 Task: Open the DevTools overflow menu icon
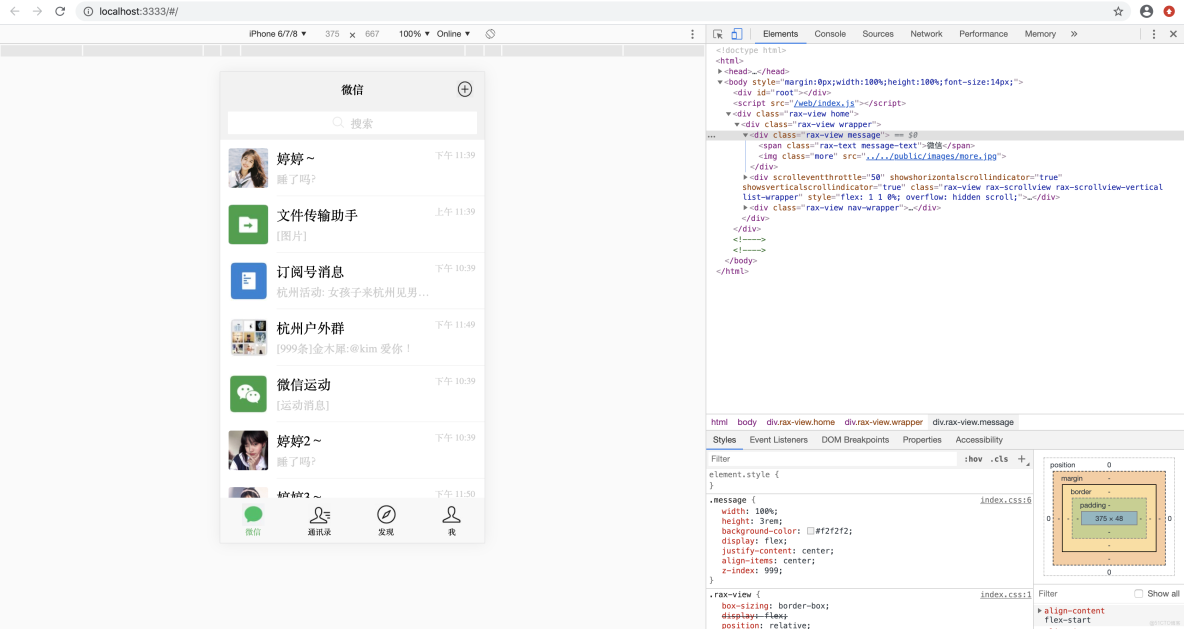click(x=1154, y=33)
